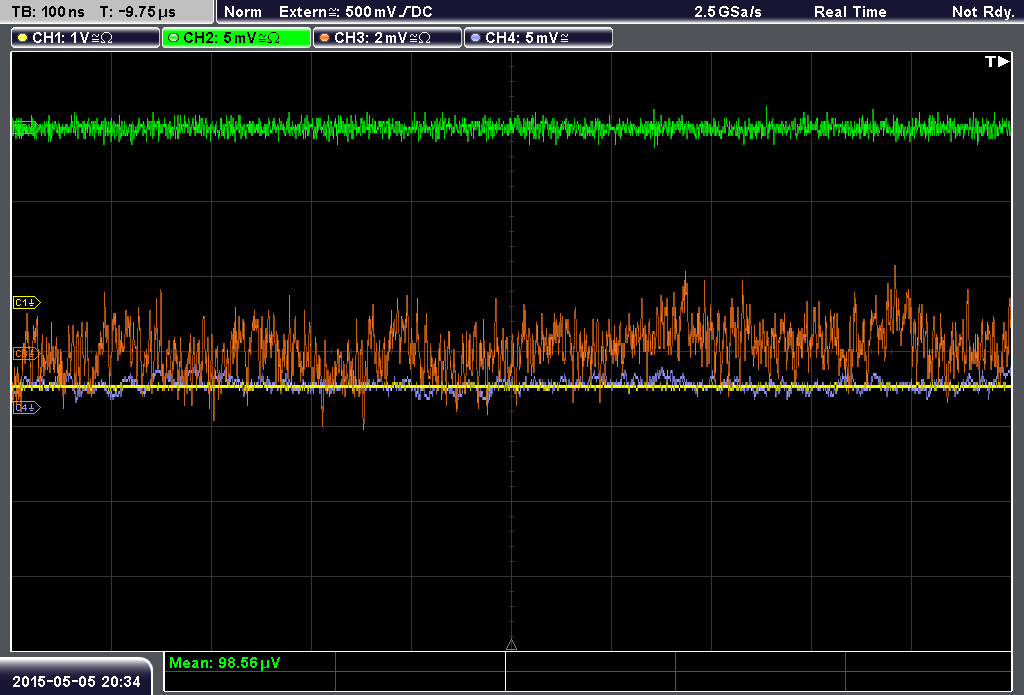
Task: Click the orange C3 ground level marker
Action: click(x=27, y=354)
